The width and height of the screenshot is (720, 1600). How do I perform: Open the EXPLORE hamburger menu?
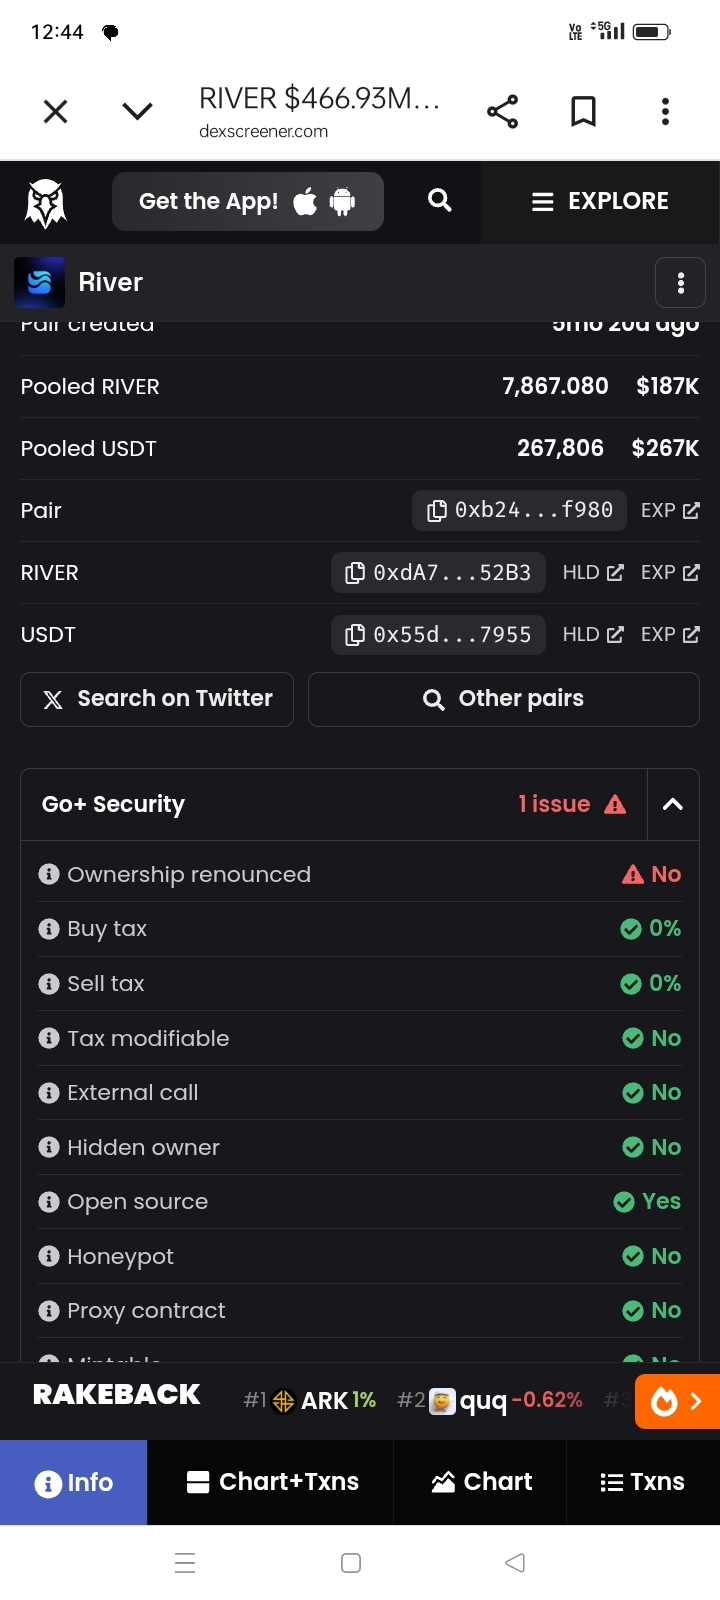(x=600, y=201)
